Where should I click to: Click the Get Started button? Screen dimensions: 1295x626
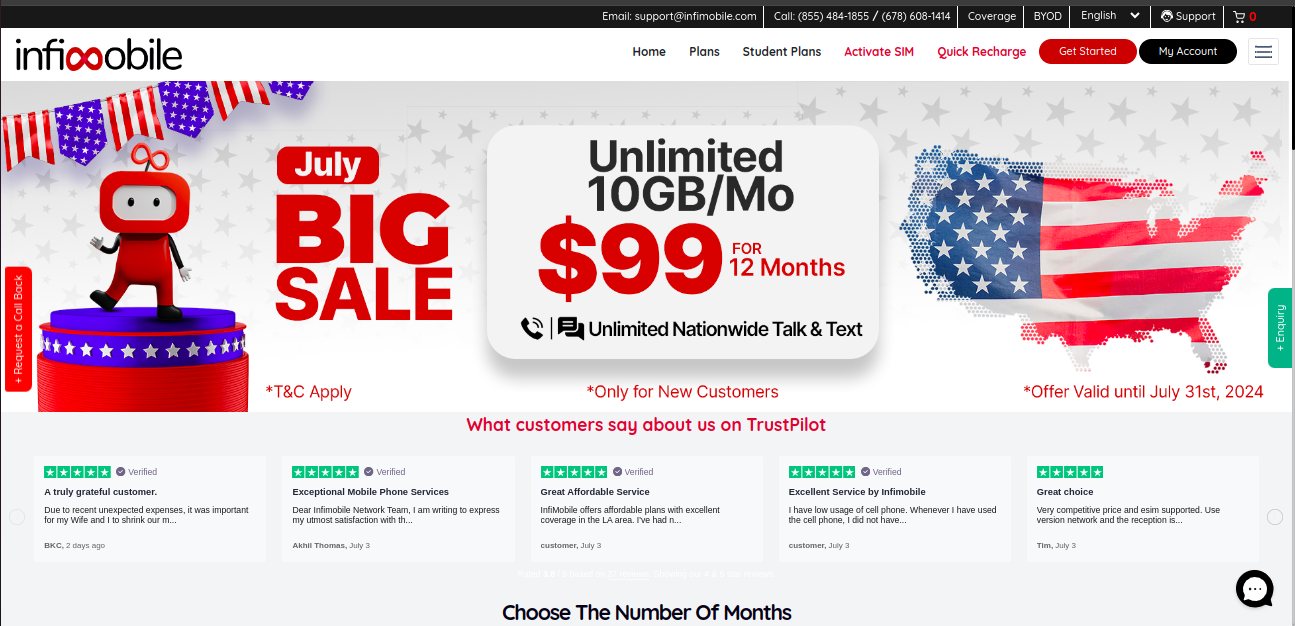[1087, 52]
